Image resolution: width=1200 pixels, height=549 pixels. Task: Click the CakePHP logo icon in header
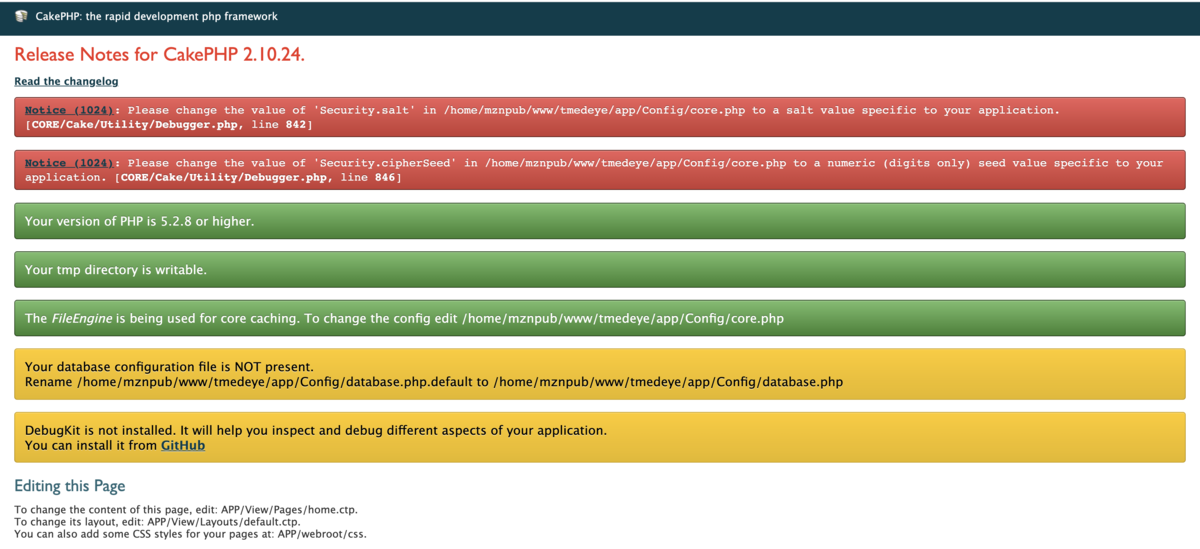point(21,17)
